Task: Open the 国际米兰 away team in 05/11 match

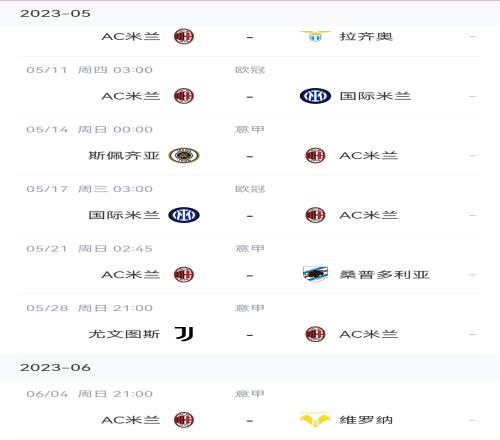Action: [375, 96]
